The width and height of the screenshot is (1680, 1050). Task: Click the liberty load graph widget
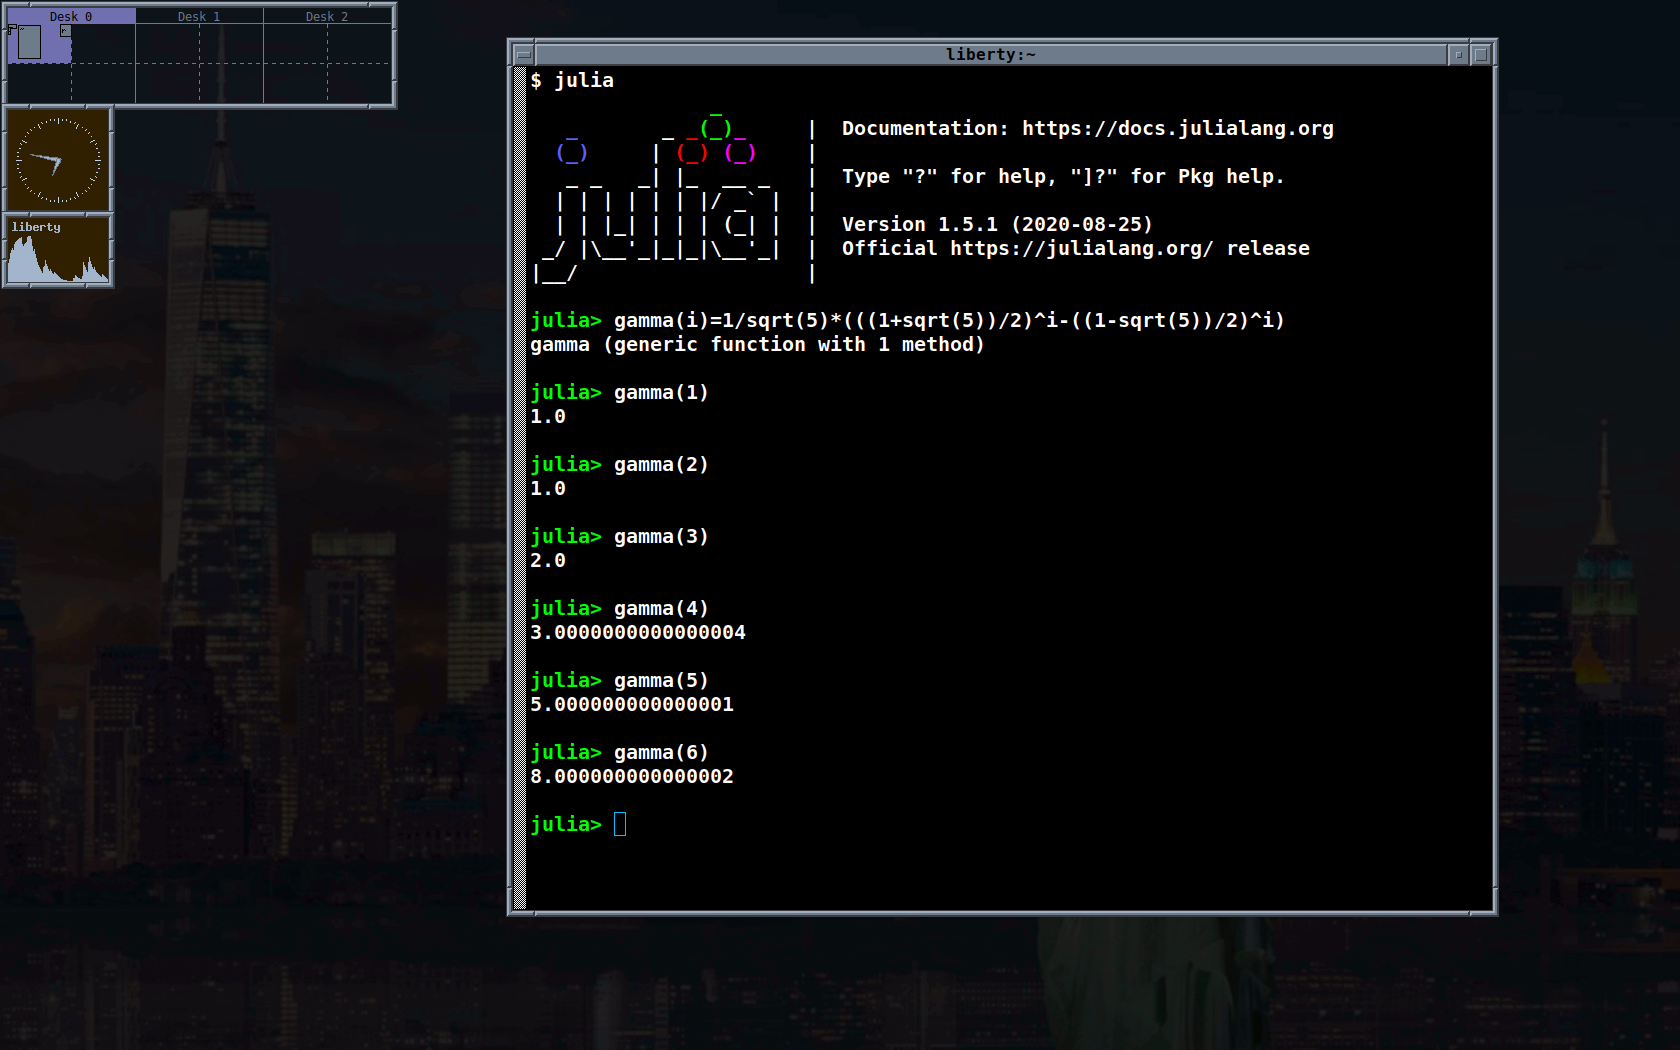click(x=58, y=251)
